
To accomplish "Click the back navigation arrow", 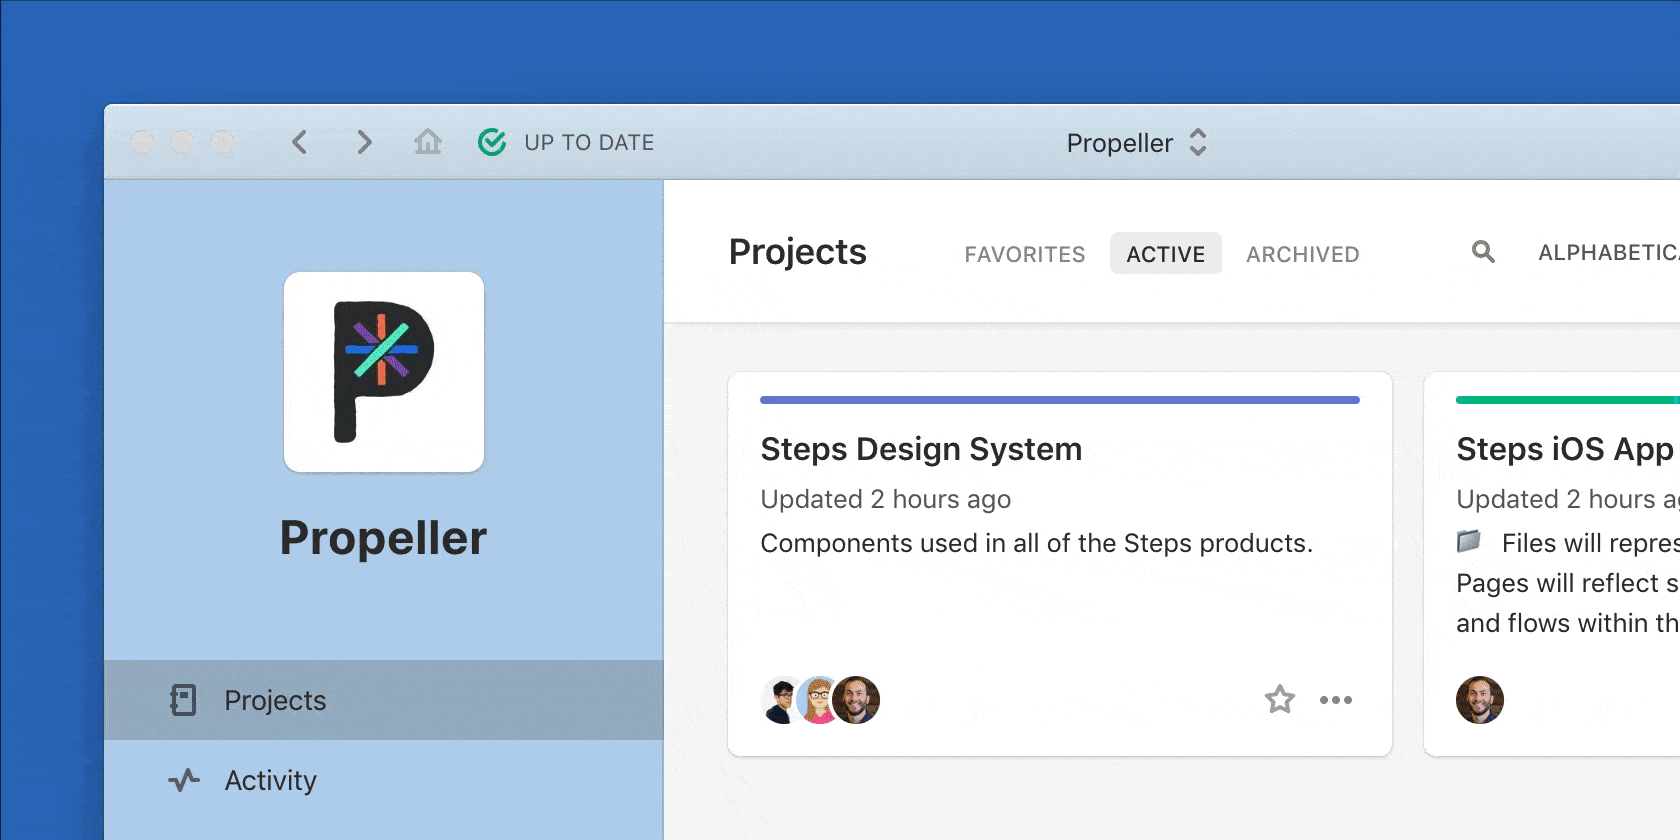I will [299, 143].
